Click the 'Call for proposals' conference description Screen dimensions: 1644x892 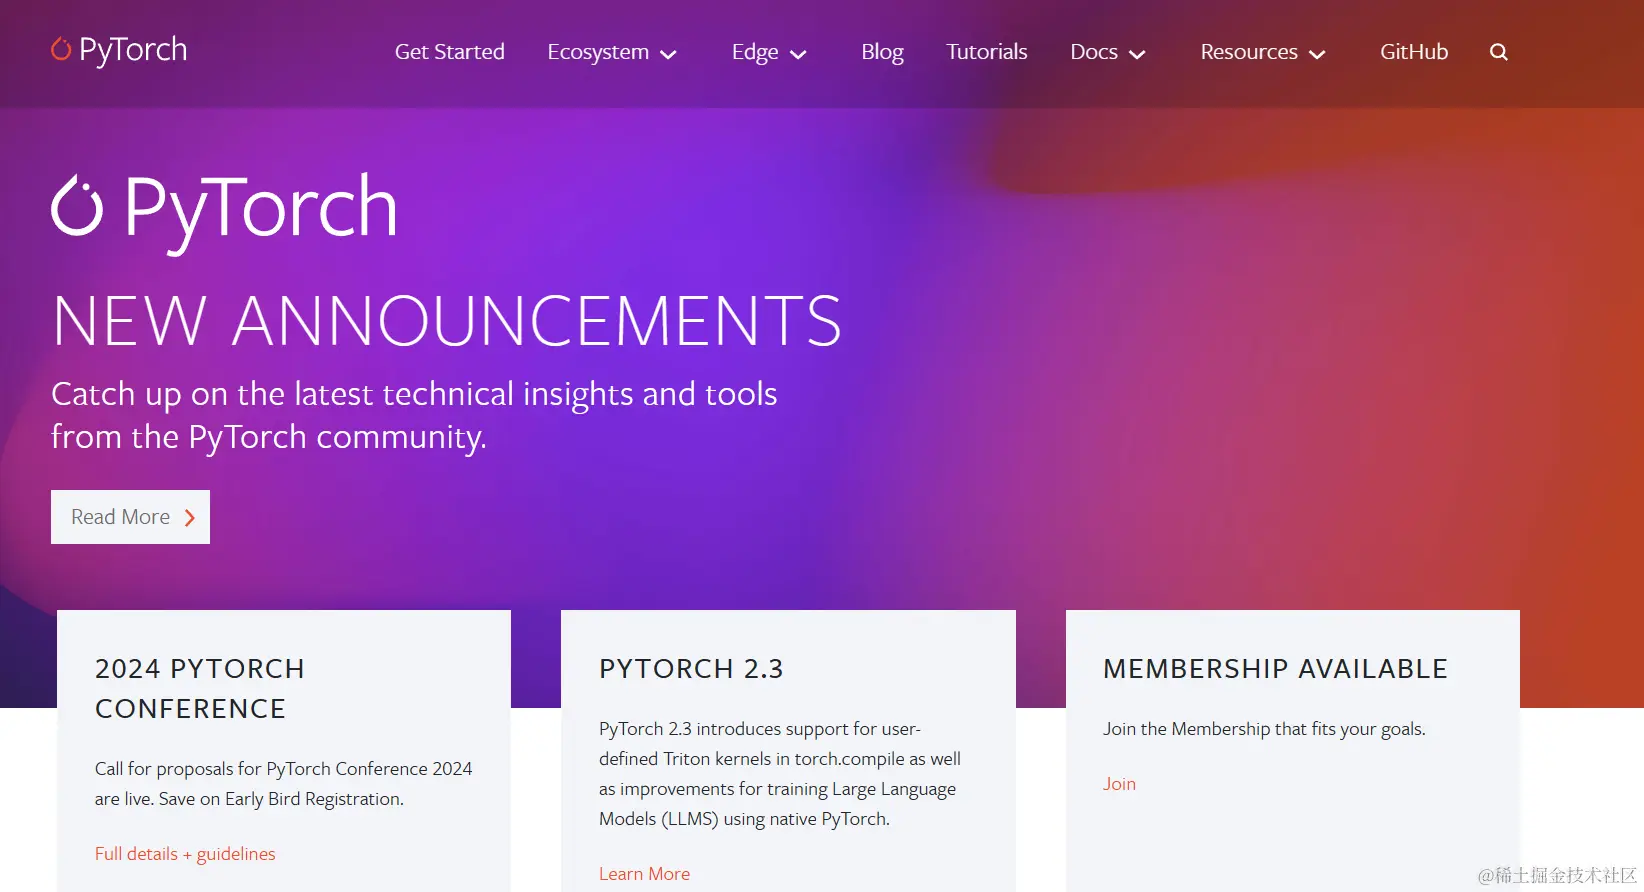(283, 784)
